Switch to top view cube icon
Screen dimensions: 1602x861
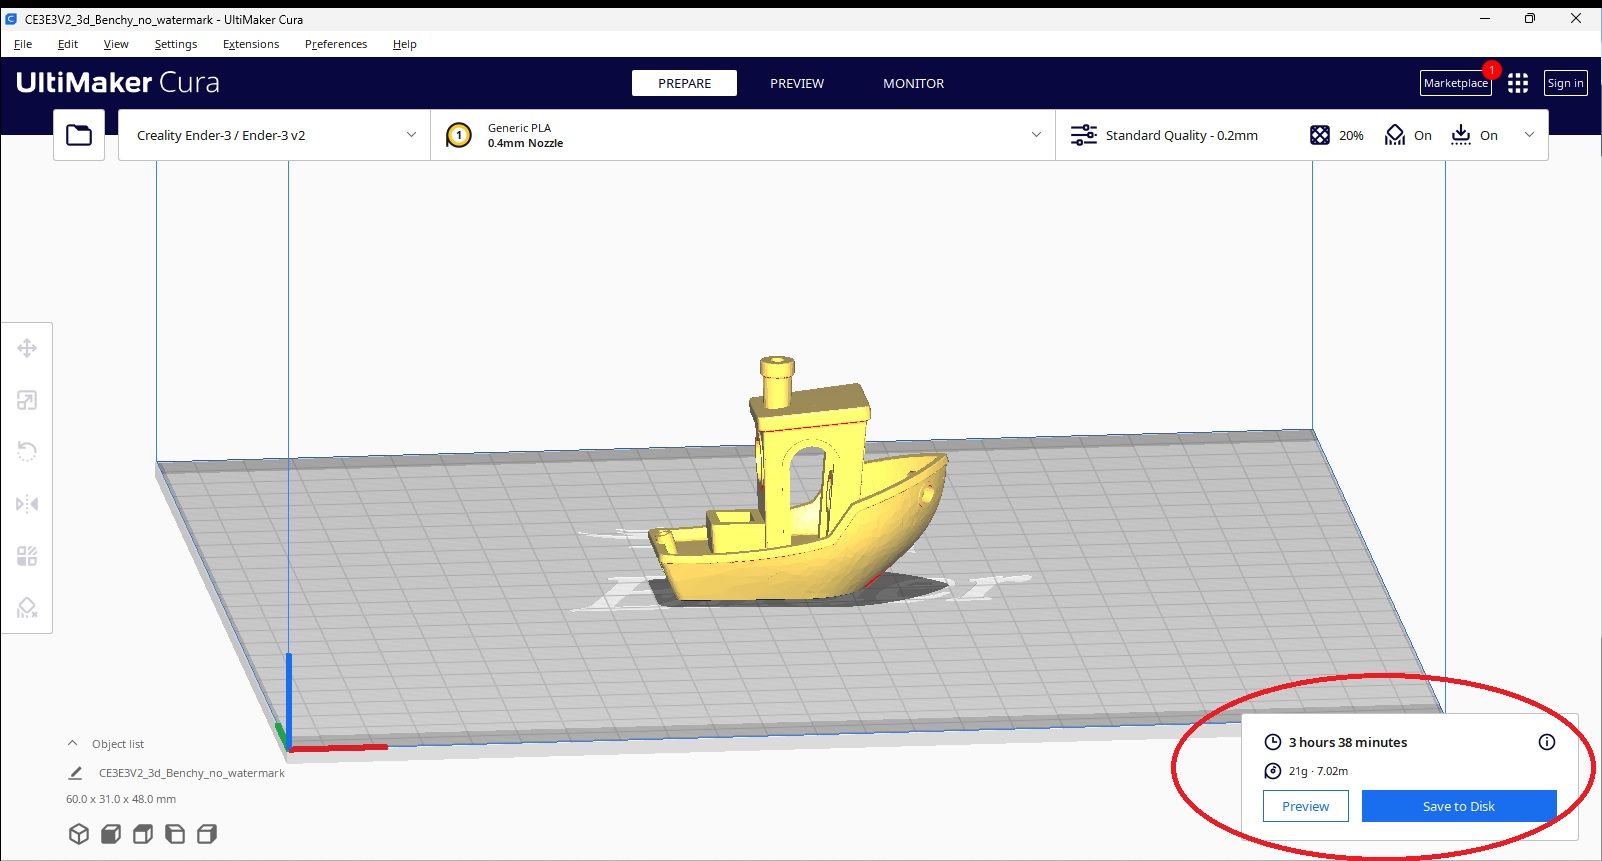click(143, 834)
